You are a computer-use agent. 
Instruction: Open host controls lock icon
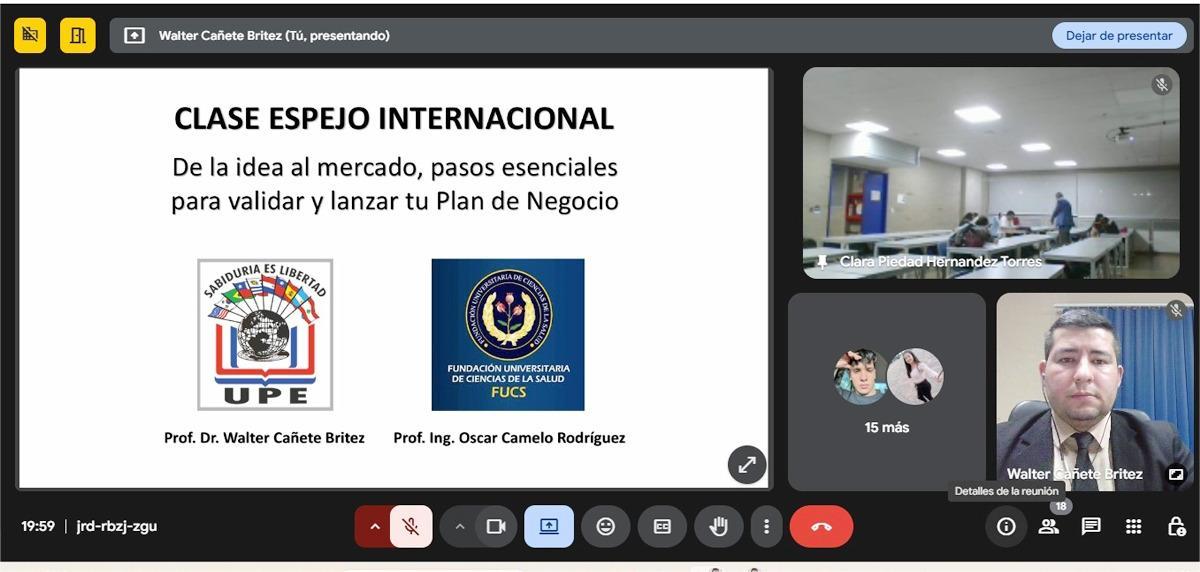(1176, 527)
